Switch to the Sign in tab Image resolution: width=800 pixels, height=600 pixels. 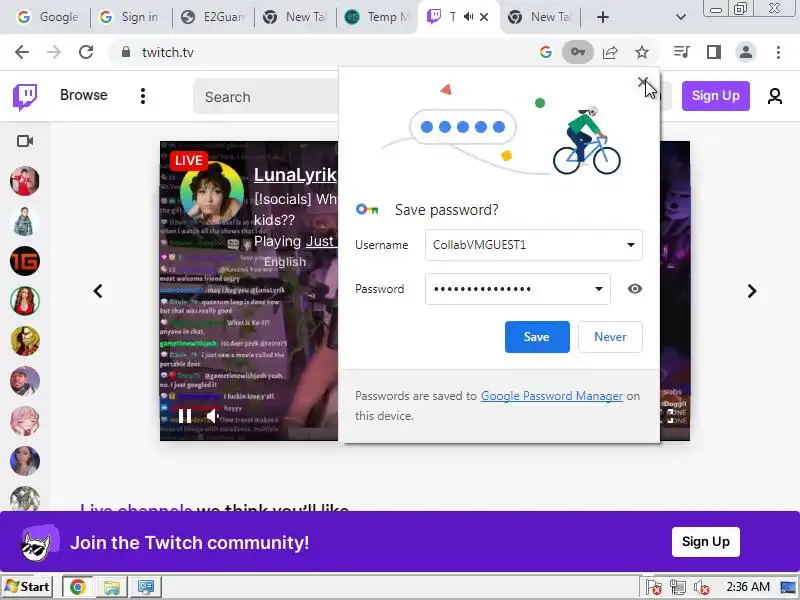click(x=129, y=17)
